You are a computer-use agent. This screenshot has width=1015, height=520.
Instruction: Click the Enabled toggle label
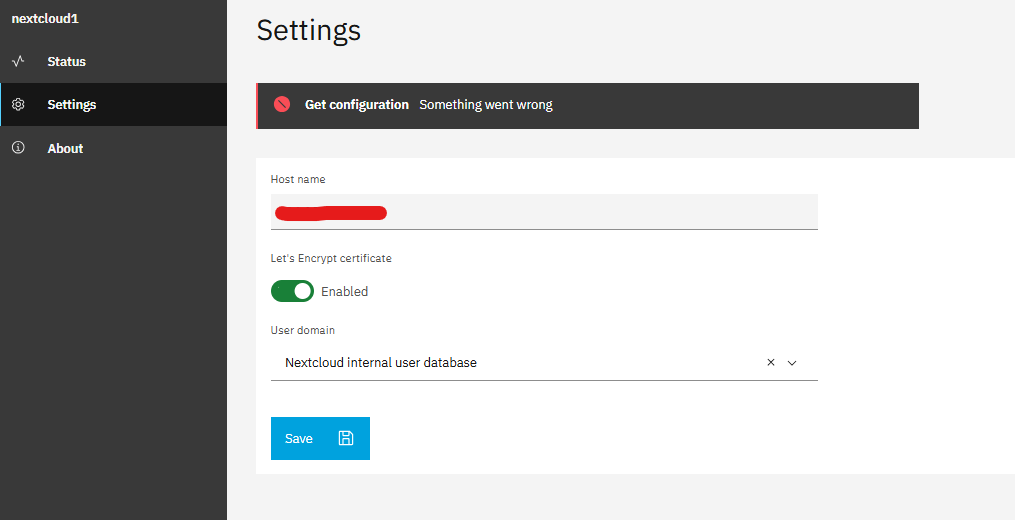pyautogui.click(x=344, y=291)
